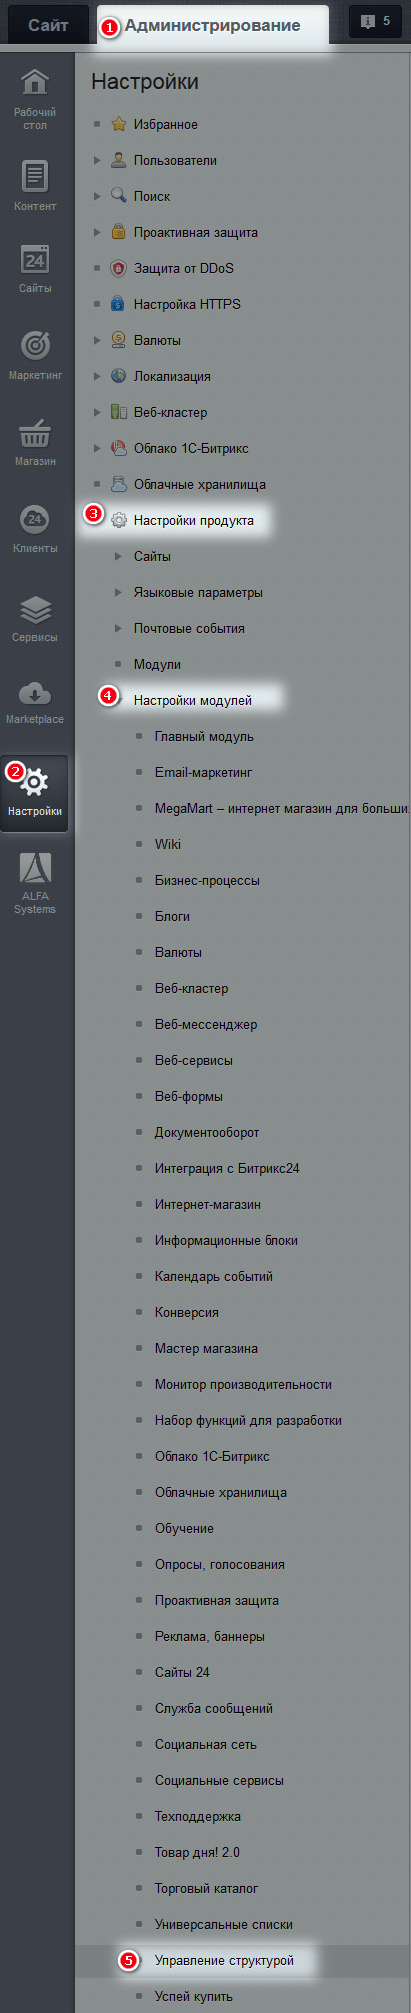This screenshot has width=411, height=2013.
Task: Expand the Облако 1С-Битрикс top arrow
Action: click(x=97, y=448)
